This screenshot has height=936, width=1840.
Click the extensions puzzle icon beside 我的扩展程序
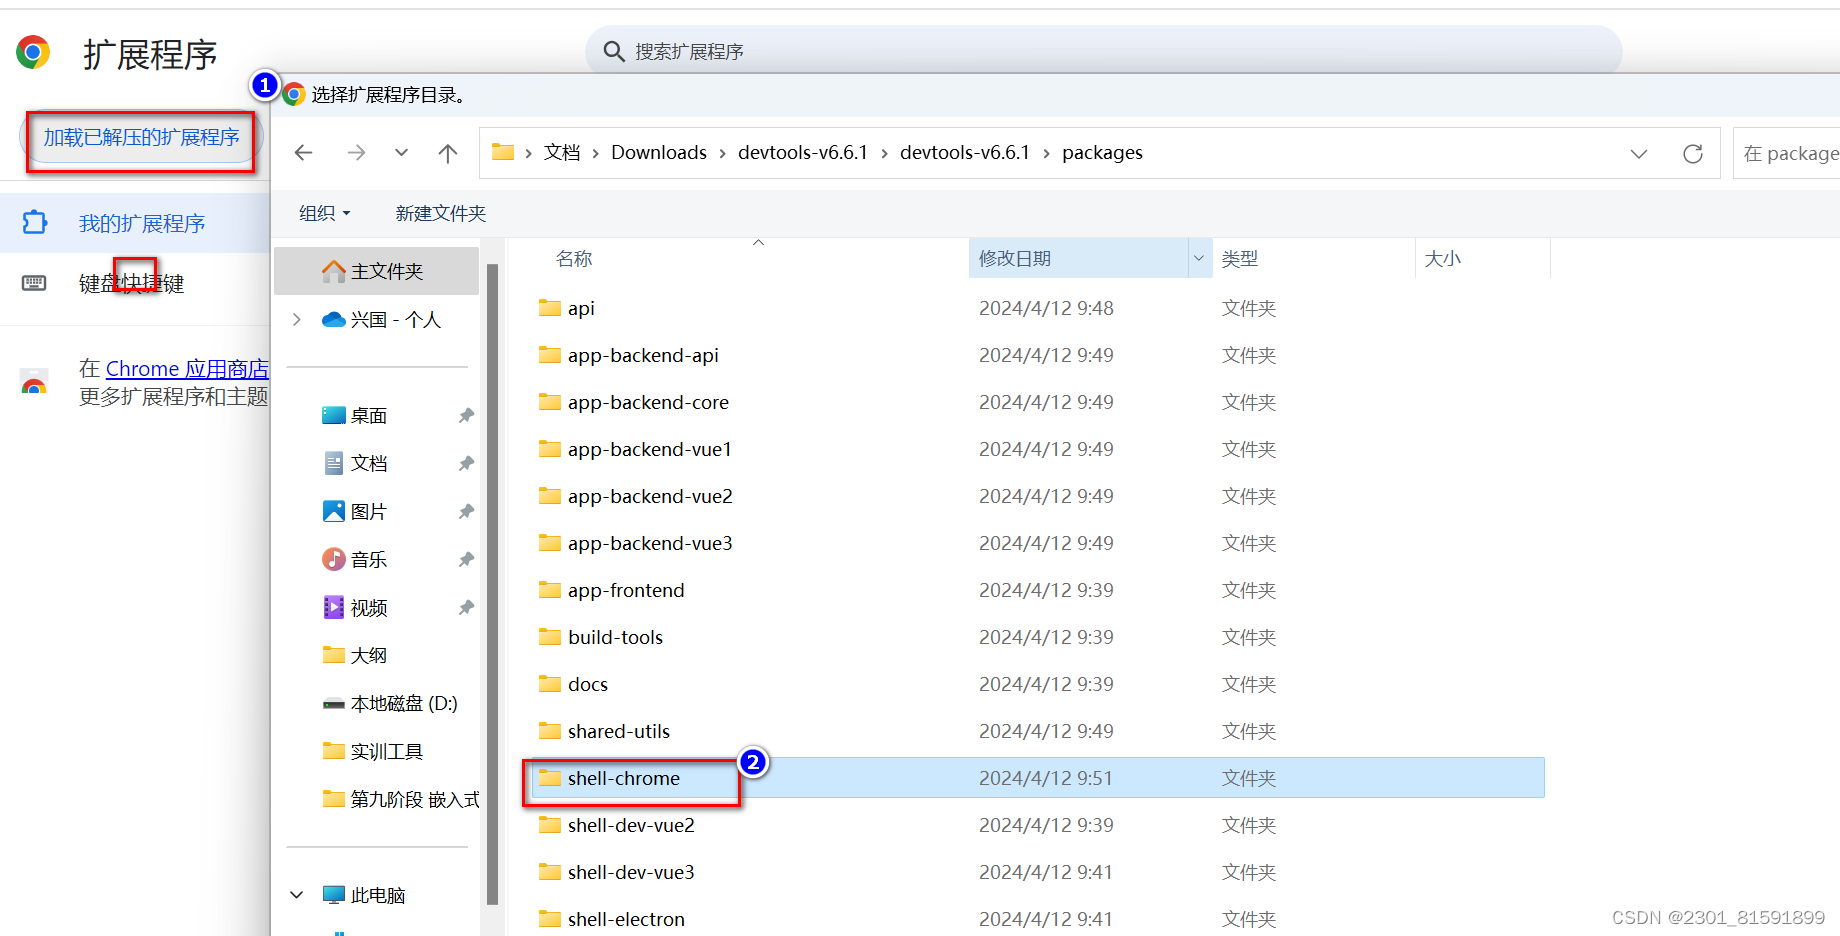coord(34,222)
